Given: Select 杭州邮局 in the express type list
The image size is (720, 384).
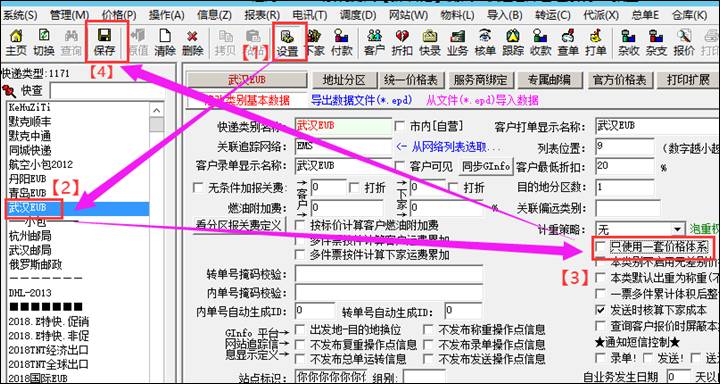Looking at the screenshot, I should [30, 237].
